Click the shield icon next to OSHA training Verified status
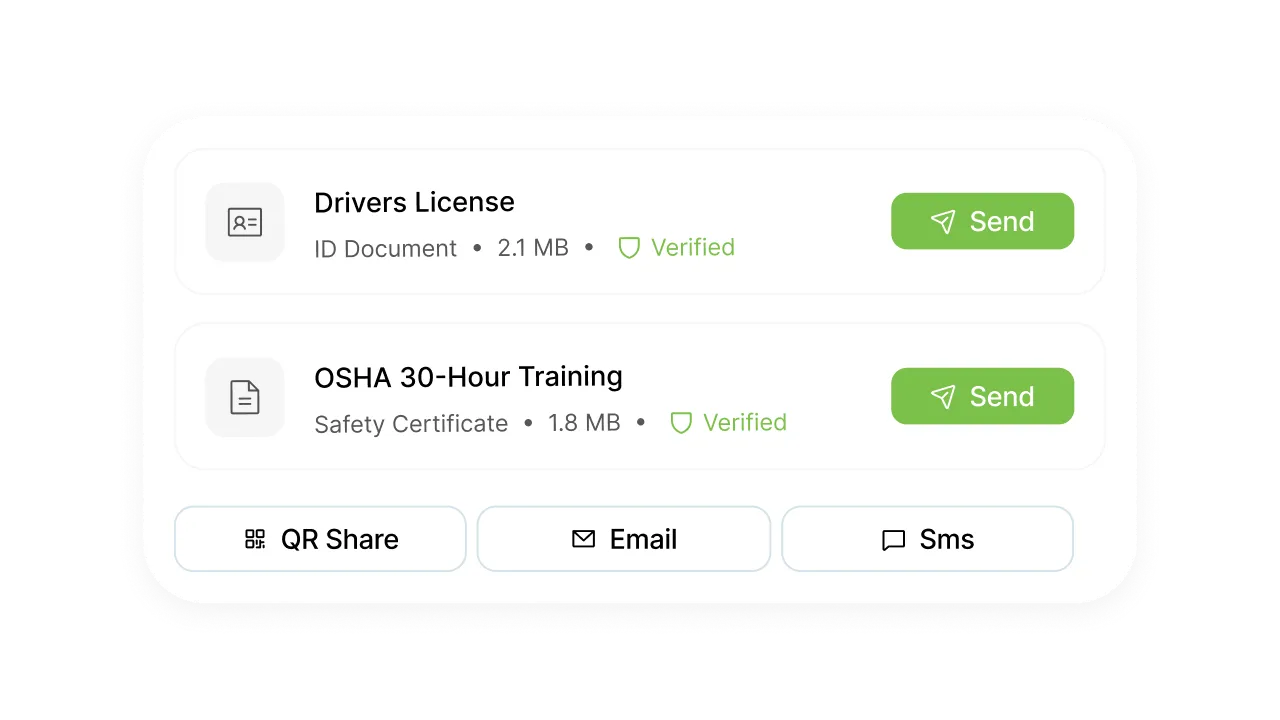Image resolution: width=1280 pixels, height=720 pixels. (x=681, y=422)
